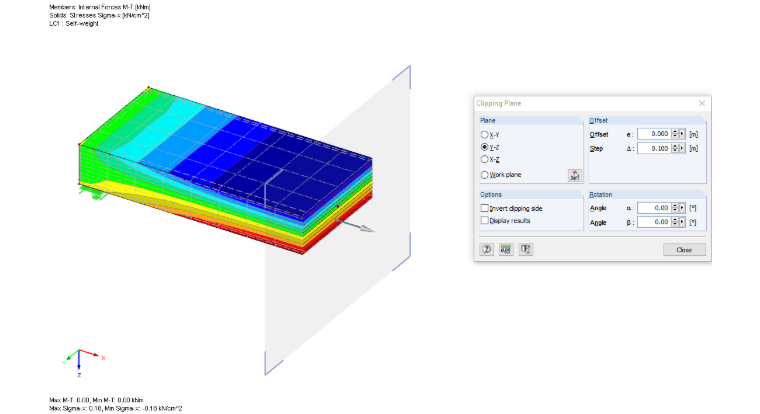Click the Angle β spinner arrows
Screen dimensions: 760x414
click(675, 222)
